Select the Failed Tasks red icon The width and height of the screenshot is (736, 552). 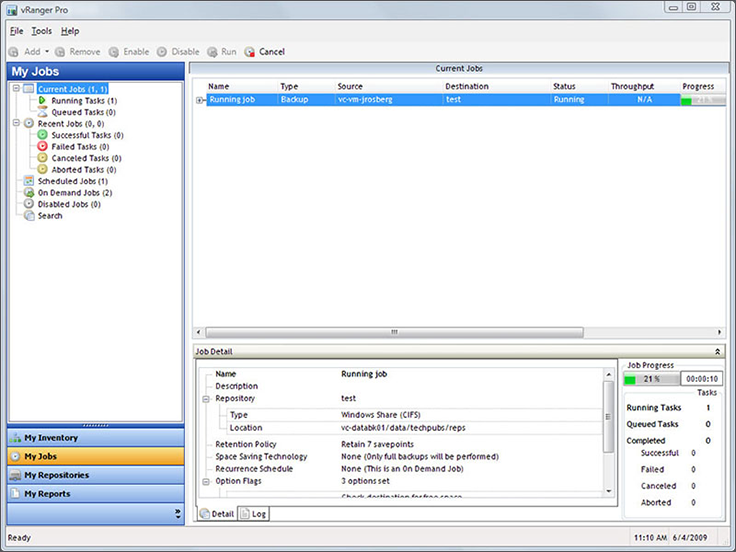(42, 146)
